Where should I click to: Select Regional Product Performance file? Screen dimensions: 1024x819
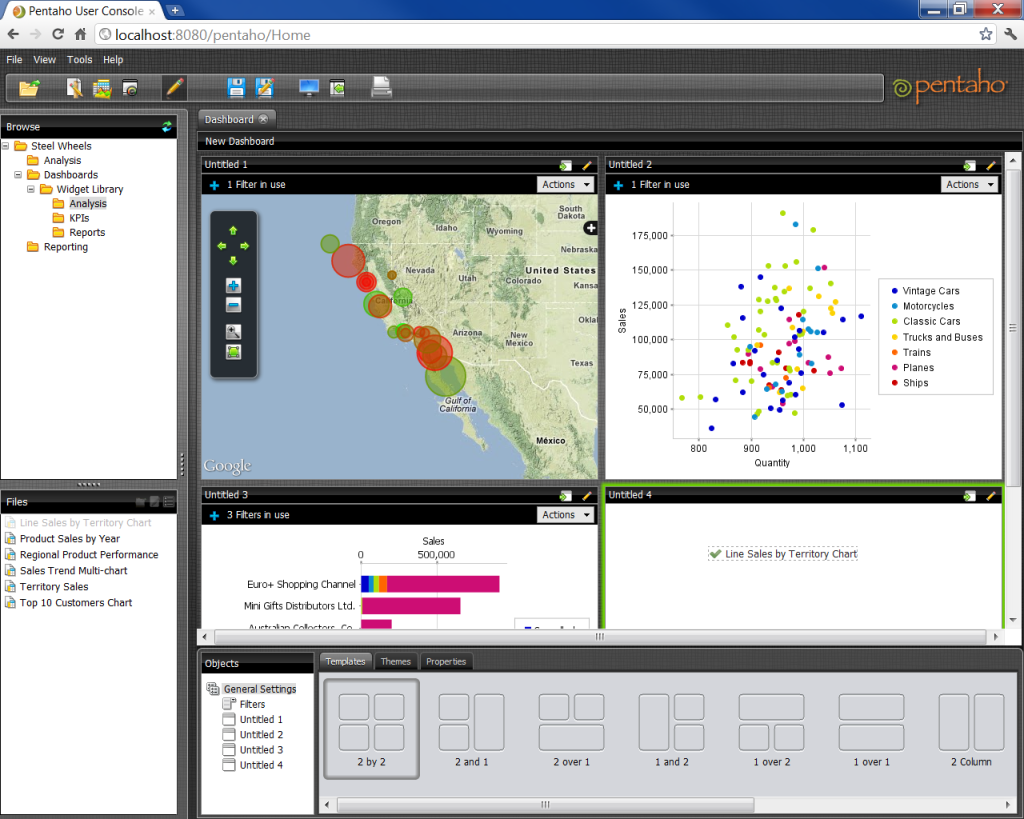tap(89, 554)
